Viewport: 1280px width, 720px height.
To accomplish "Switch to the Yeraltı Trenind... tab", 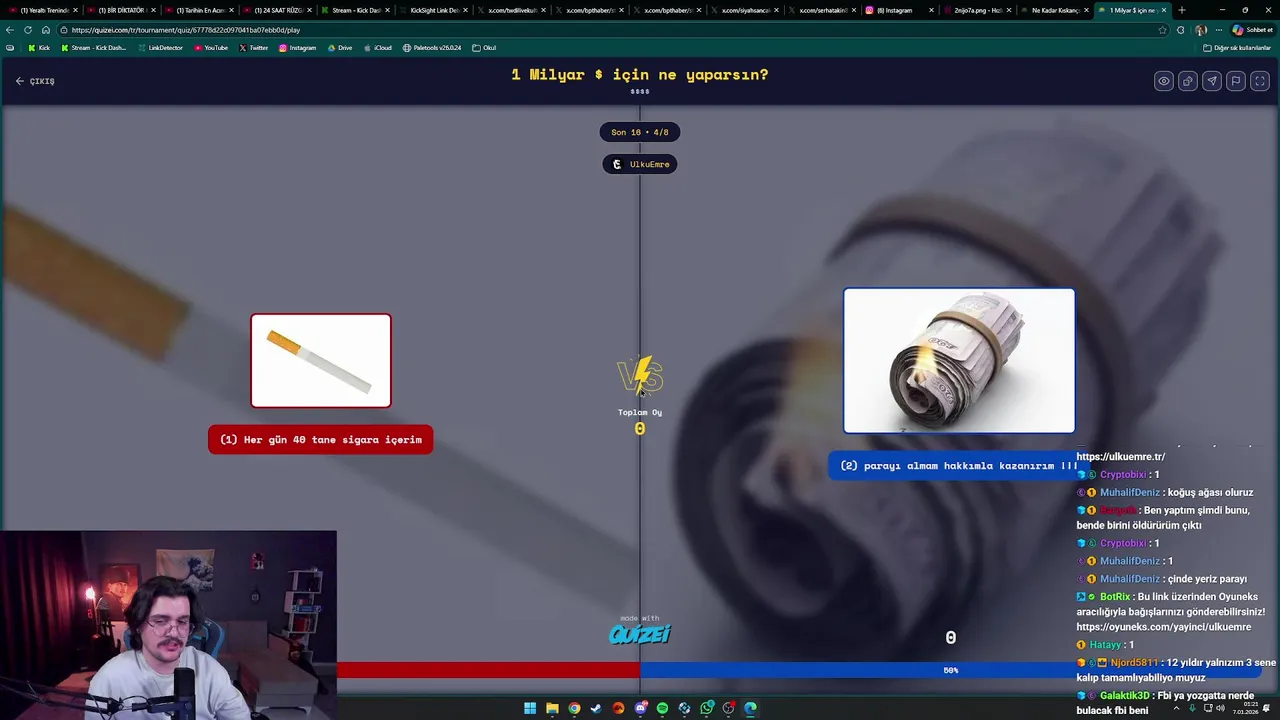I will (42, 10).
